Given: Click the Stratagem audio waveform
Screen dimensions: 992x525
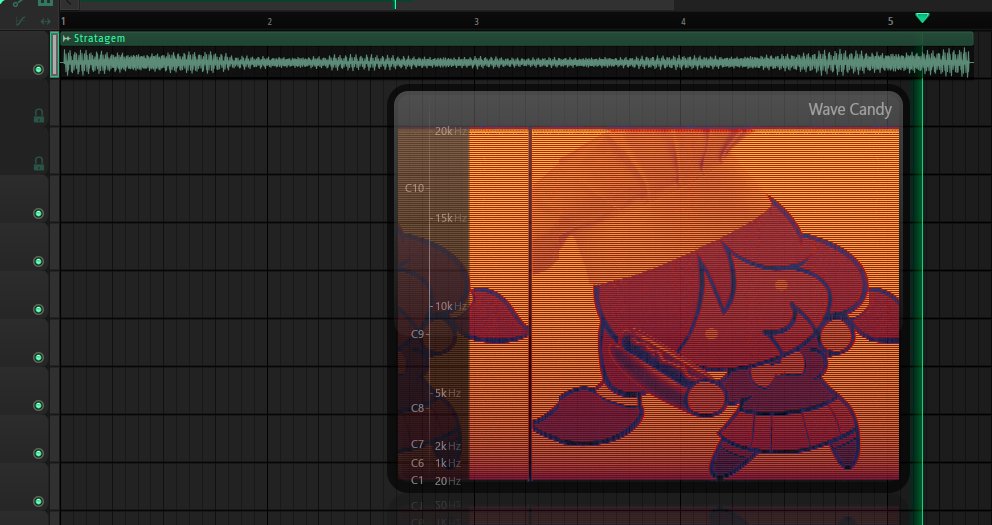Looking at the screenshot, I should pos(517,63).
